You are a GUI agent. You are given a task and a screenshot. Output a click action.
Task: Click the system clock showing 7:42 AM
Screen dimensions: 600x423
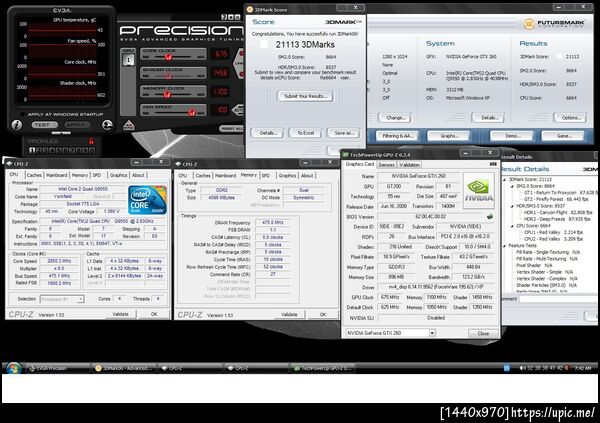click(582, 368)
